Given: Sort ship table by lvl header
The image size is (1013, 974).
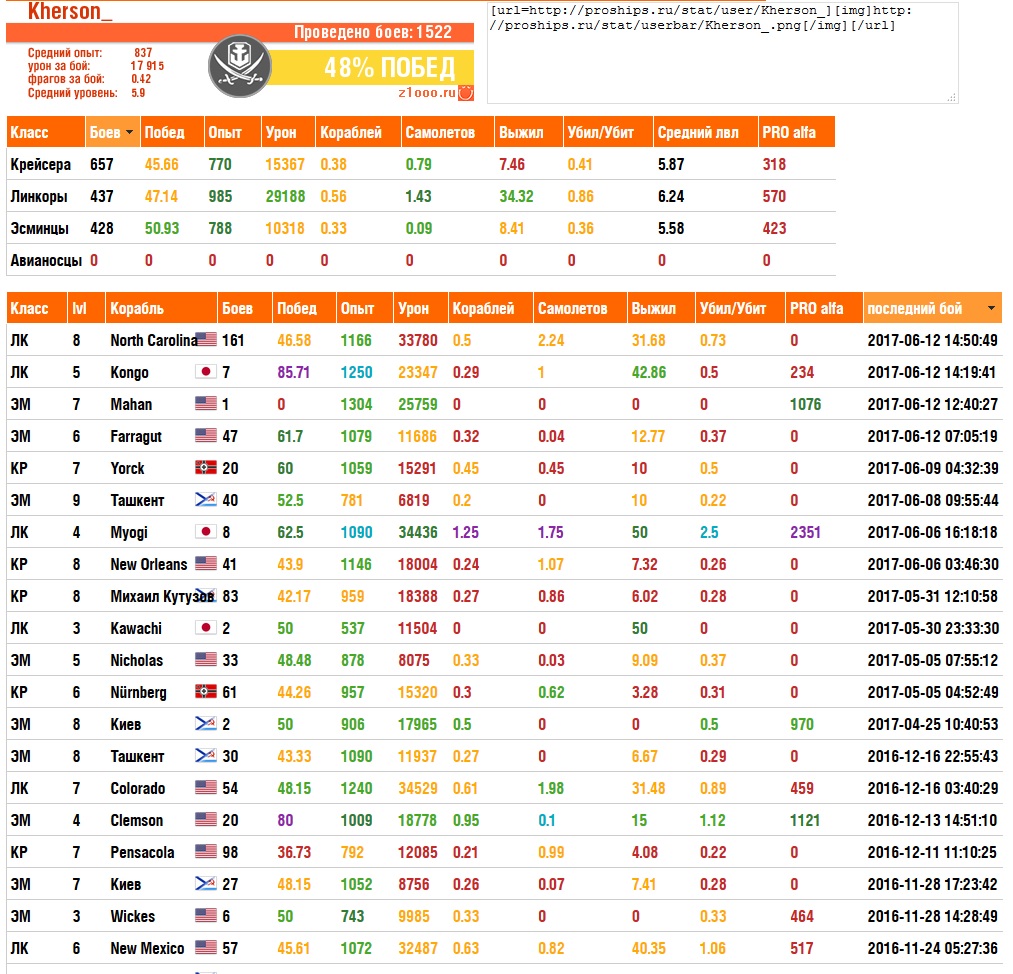Looking at the screenshot, I should (x=87, y=308).
